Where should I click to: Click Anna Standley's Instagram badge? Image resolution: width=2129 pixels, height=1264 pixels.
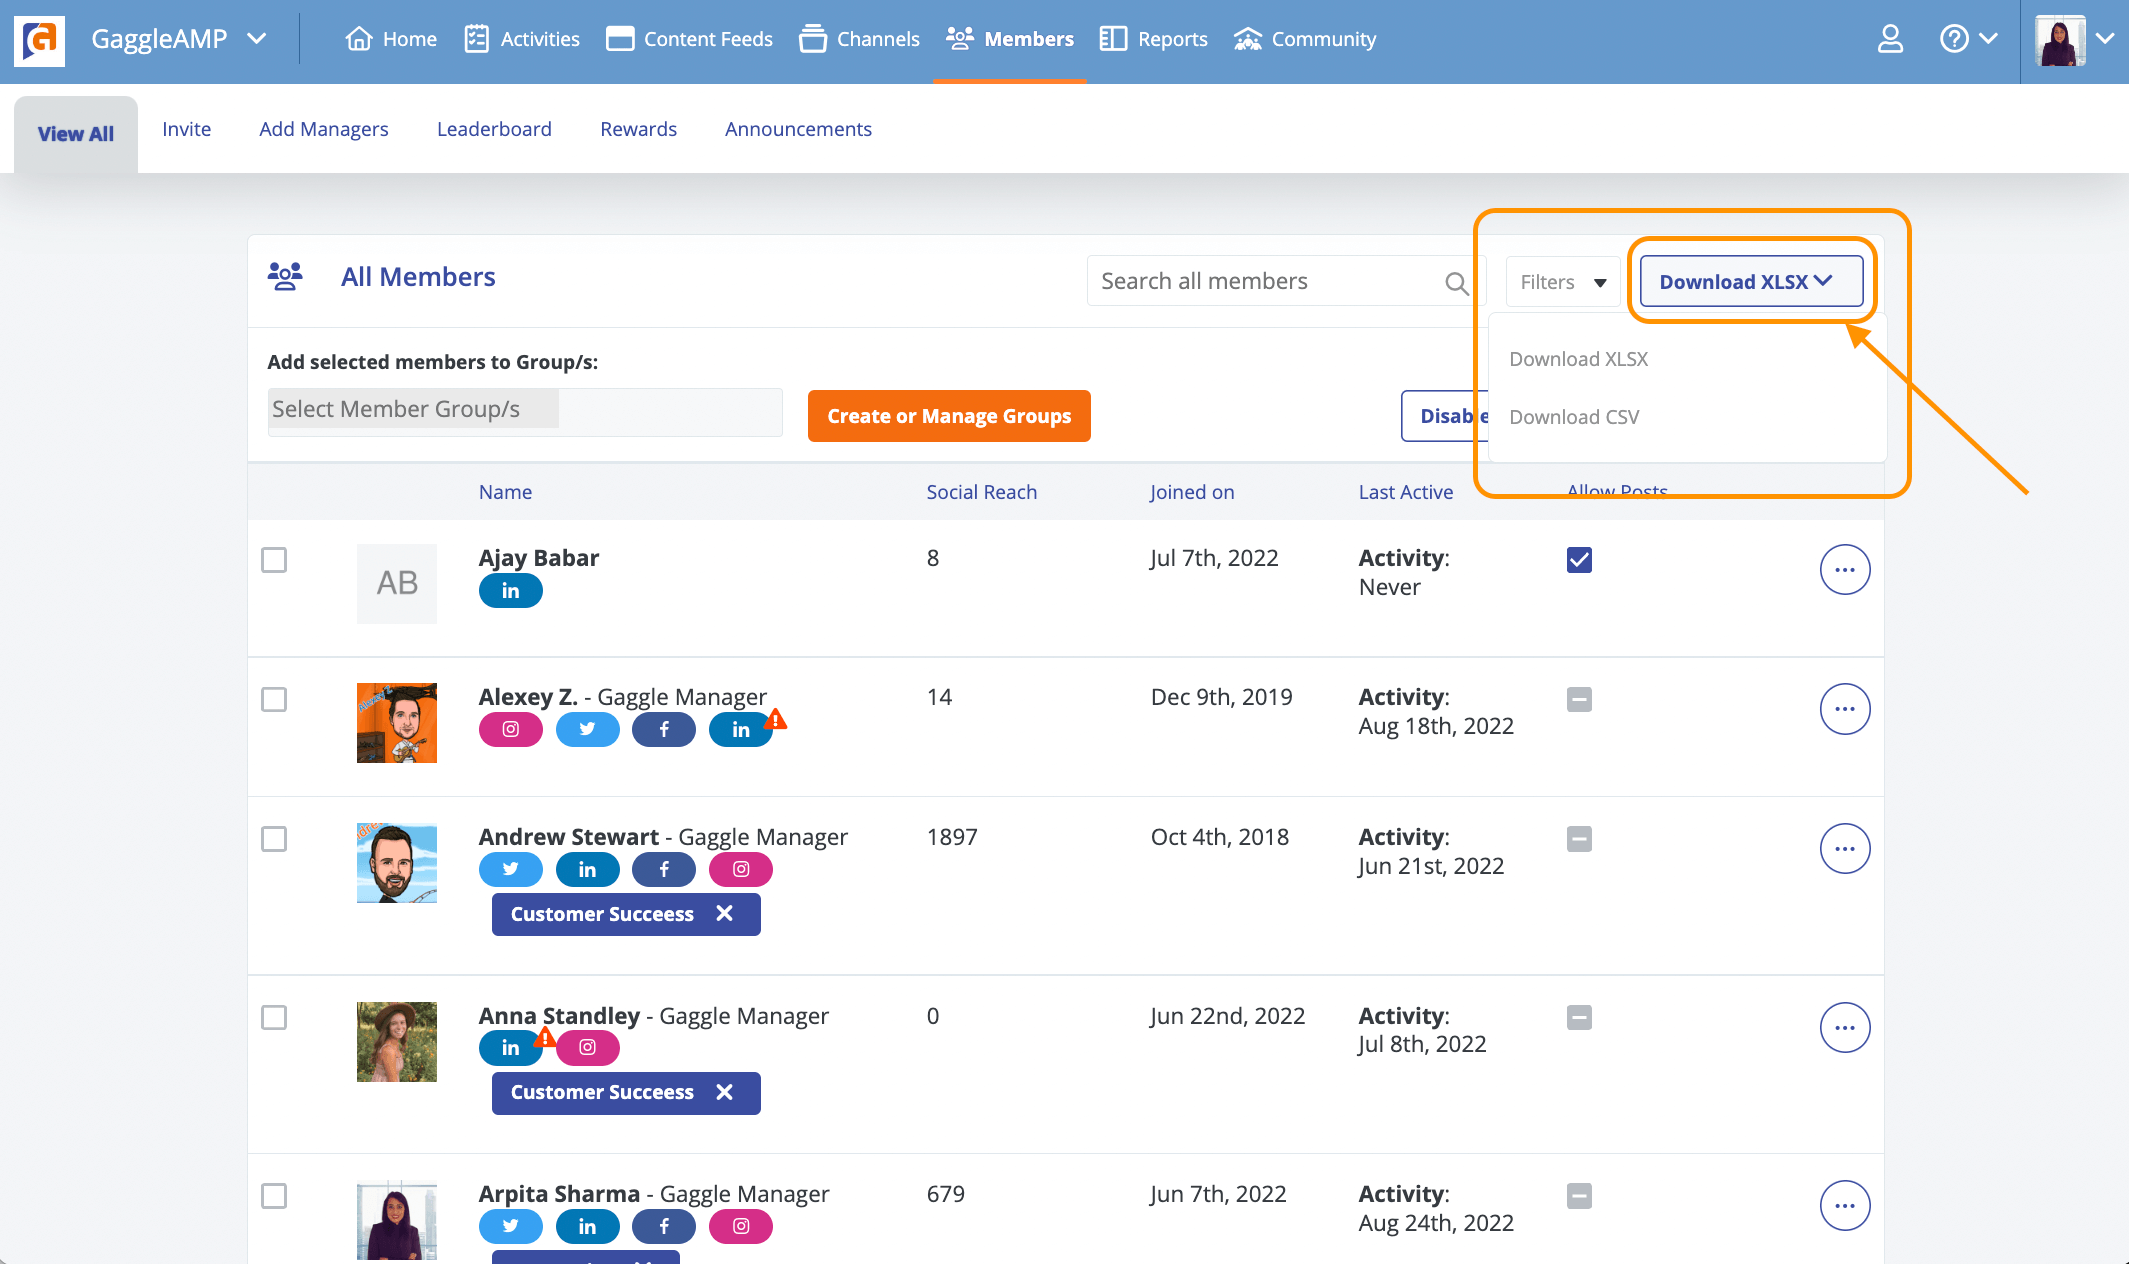click(587, 1048)
